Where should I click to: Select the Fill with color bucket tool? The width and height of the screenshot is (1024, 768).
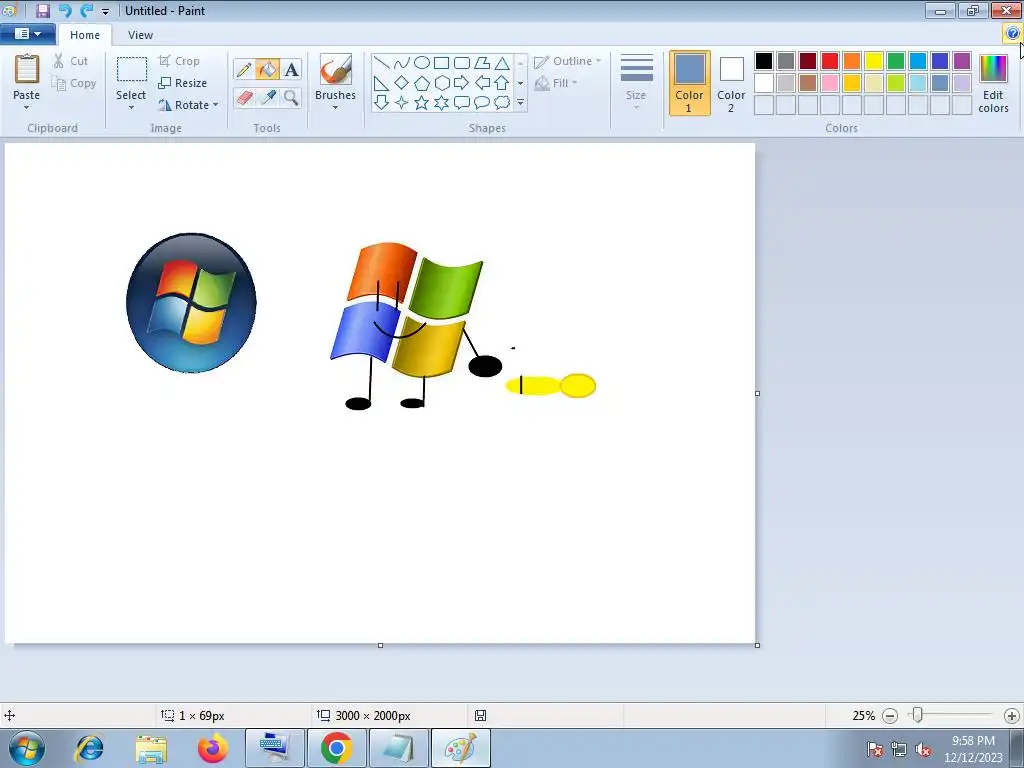pos(268,70)
